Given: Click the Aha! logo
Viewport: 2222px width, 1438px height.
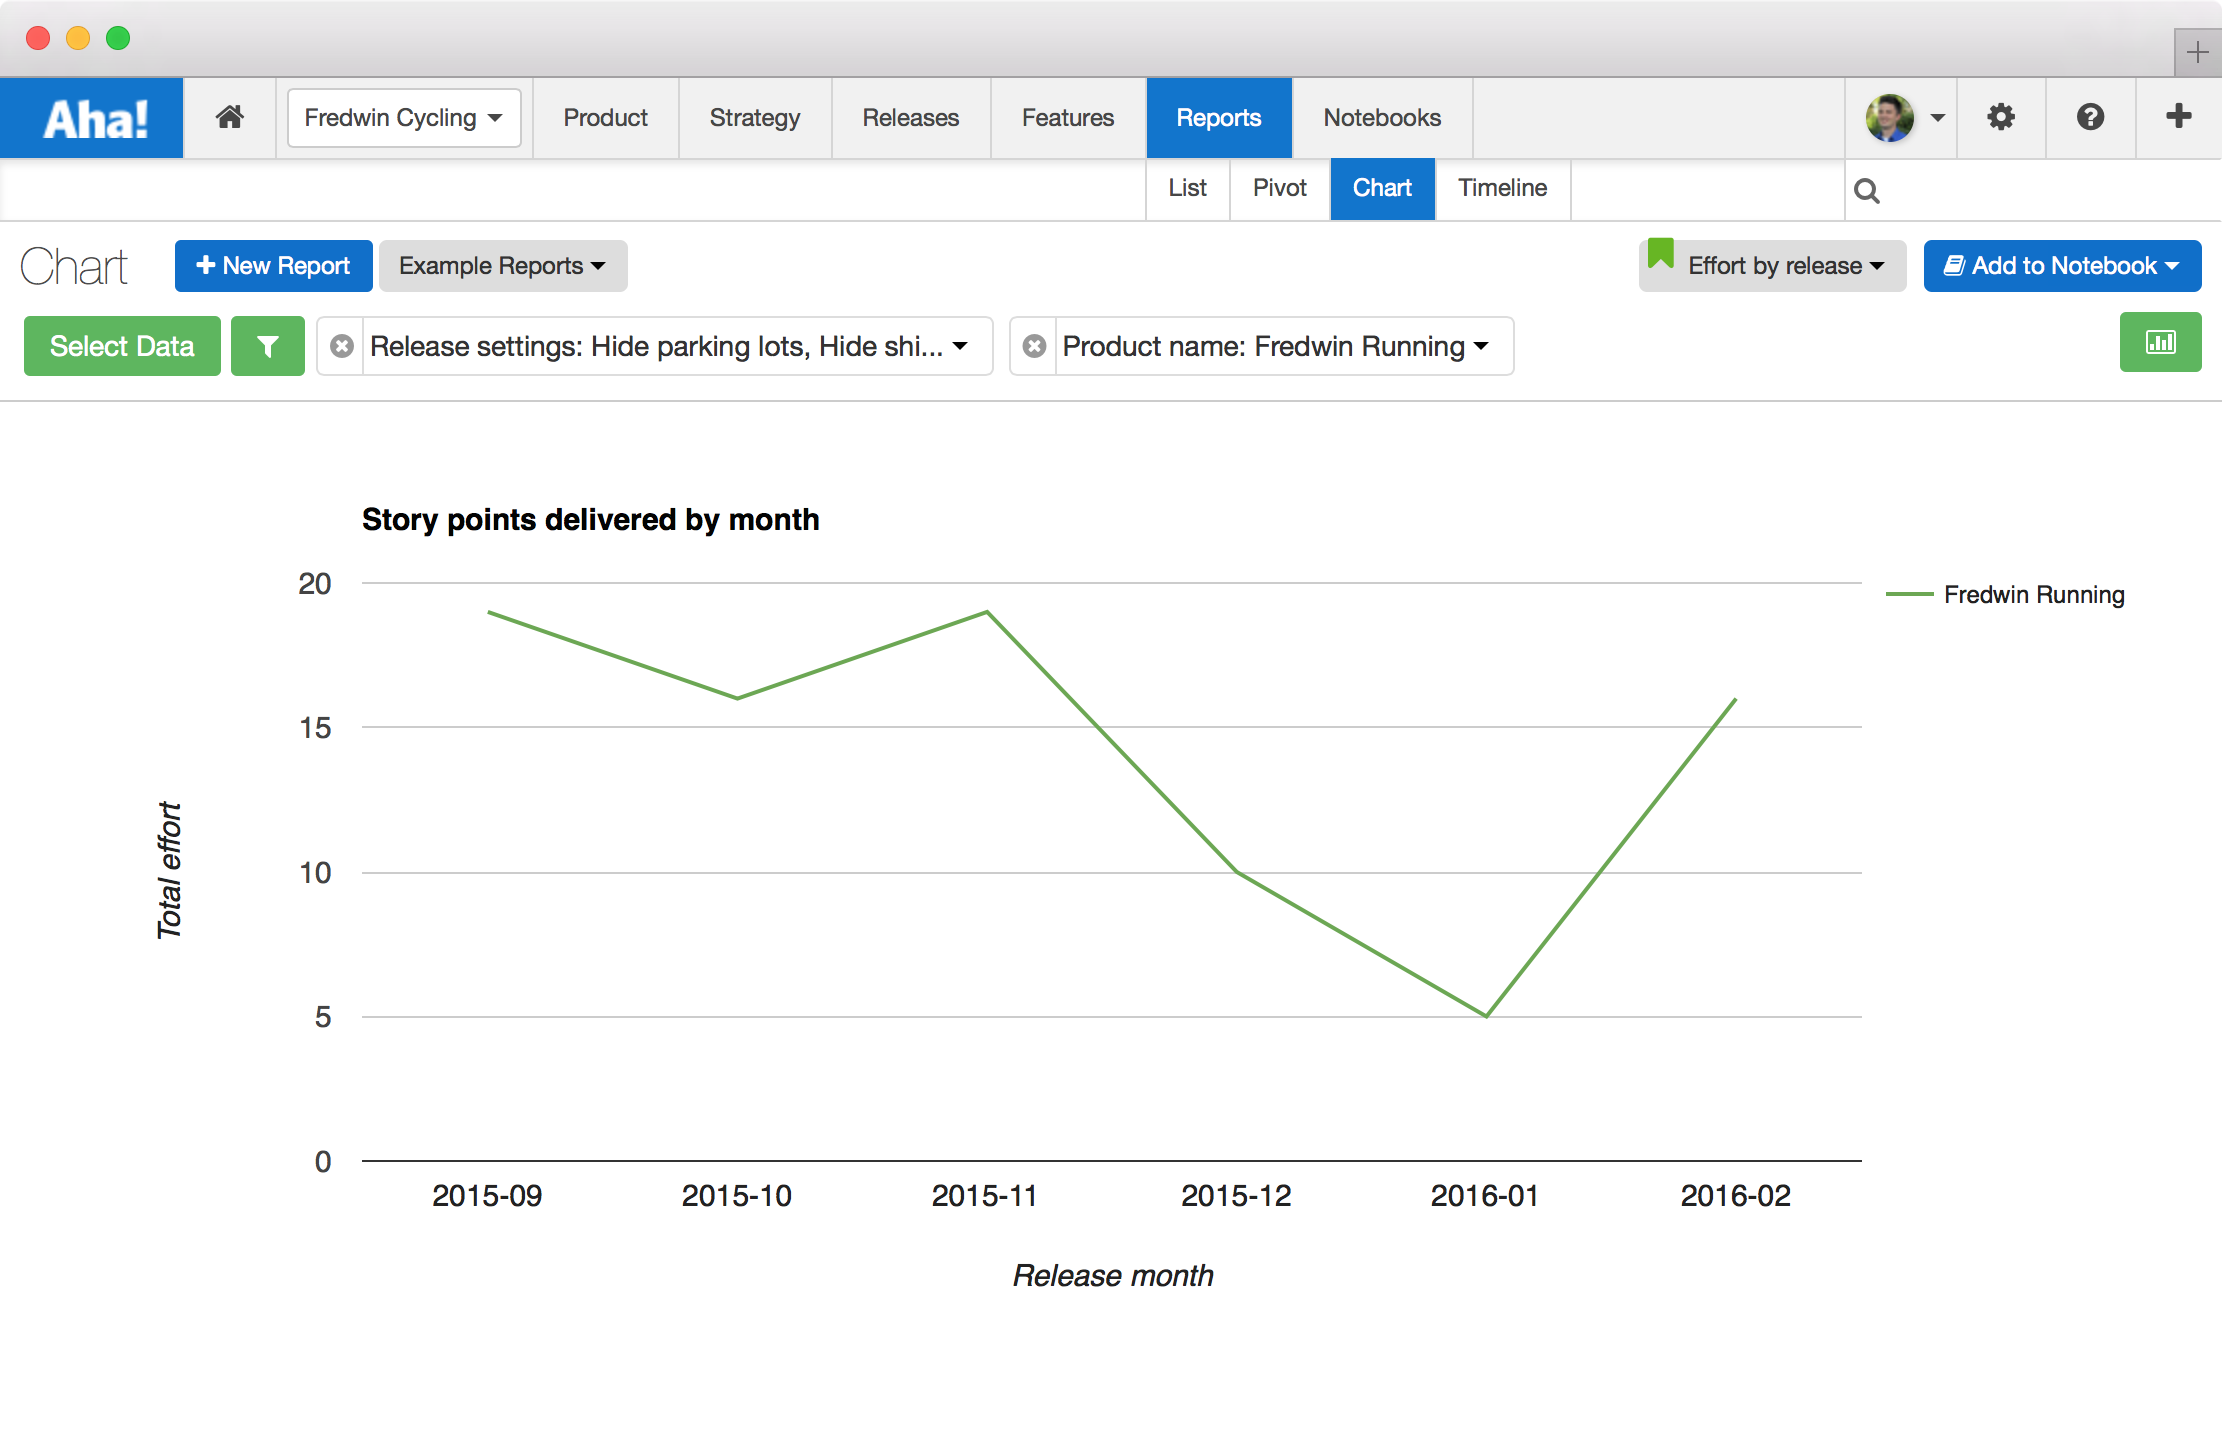Looking at the screenshot, I should [93, 118].
